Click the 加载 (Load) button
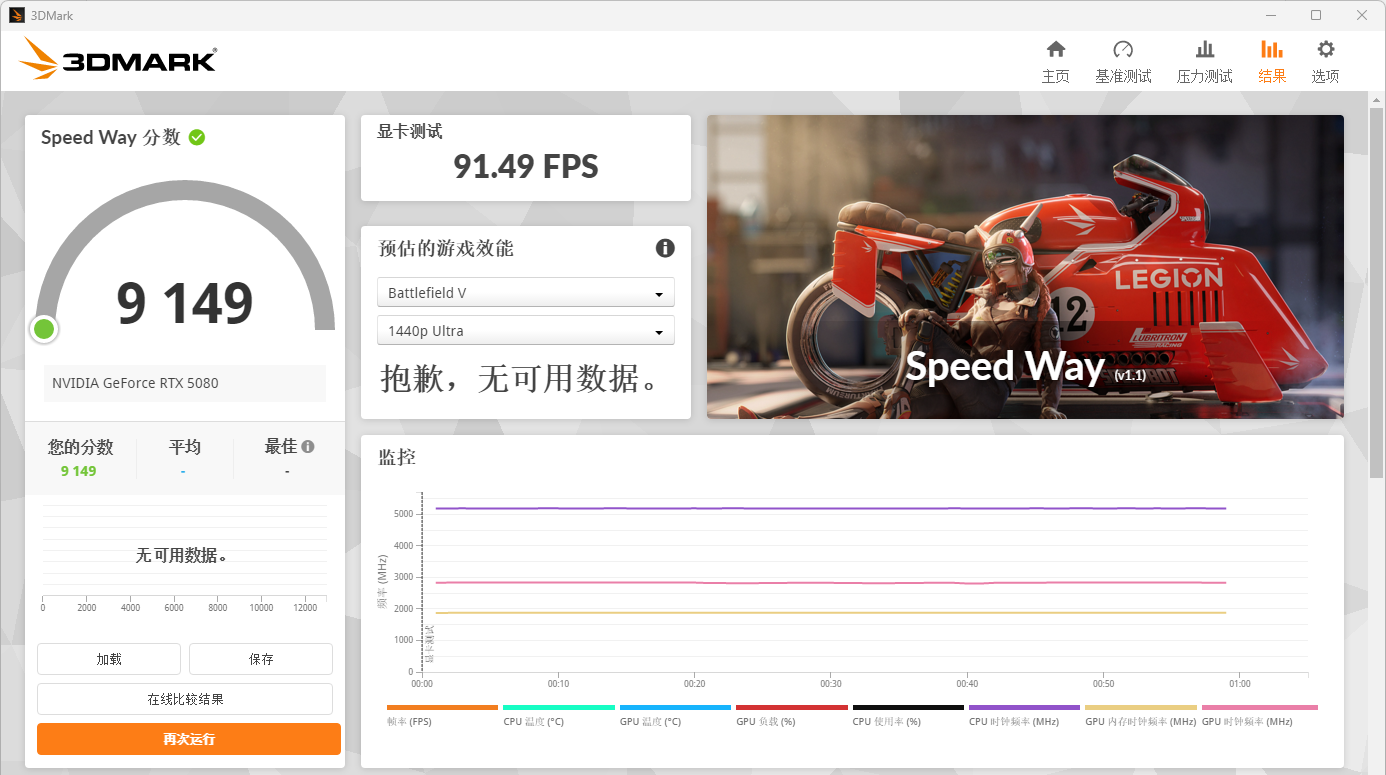Viewport: 1386px width, 775px height. coord(109,659)
